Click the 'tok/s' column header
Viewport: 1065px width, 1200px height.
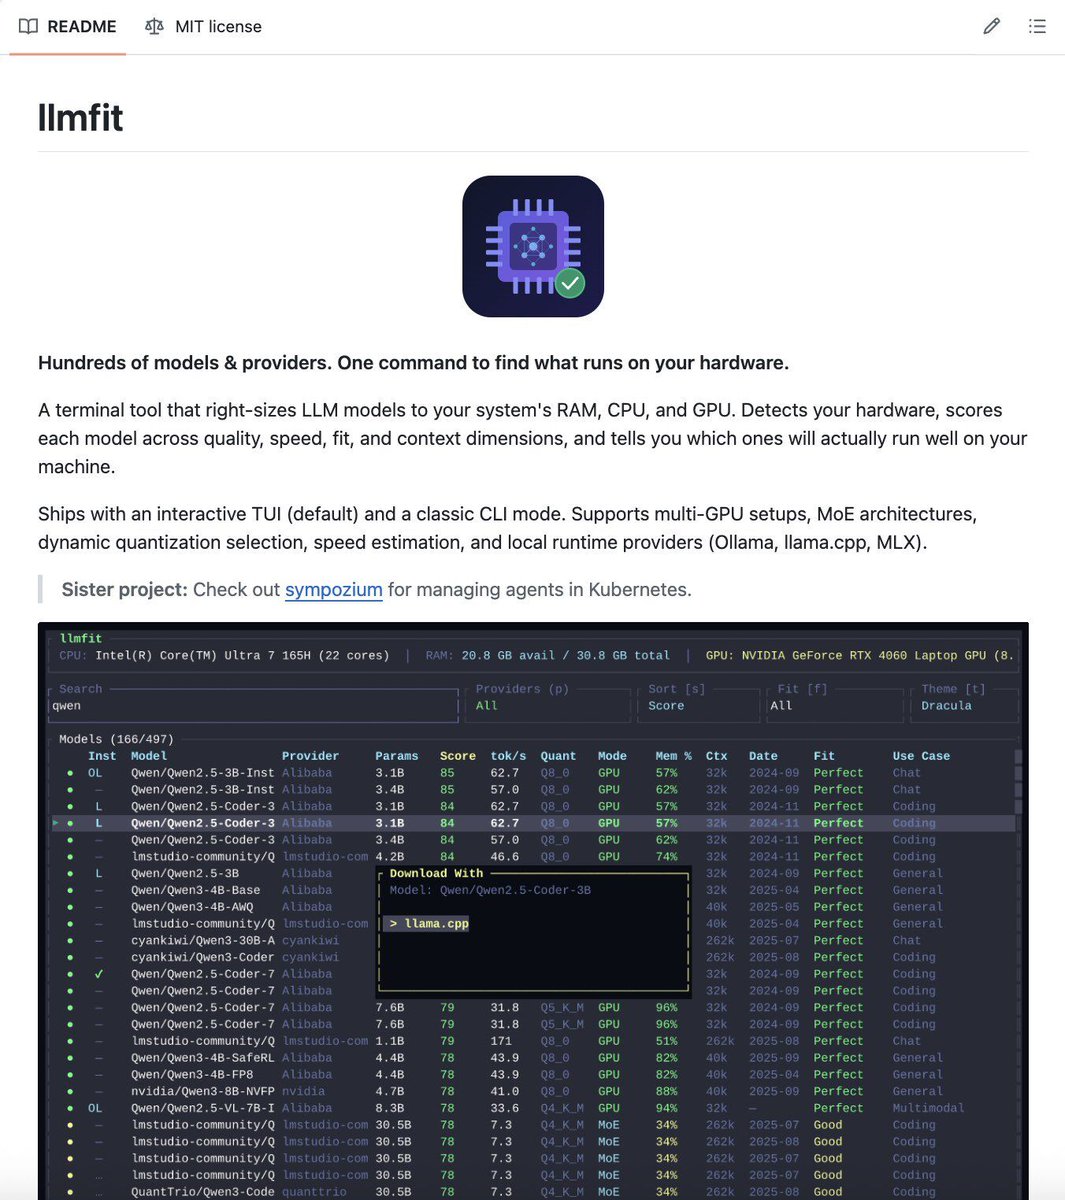pos(508,756)
